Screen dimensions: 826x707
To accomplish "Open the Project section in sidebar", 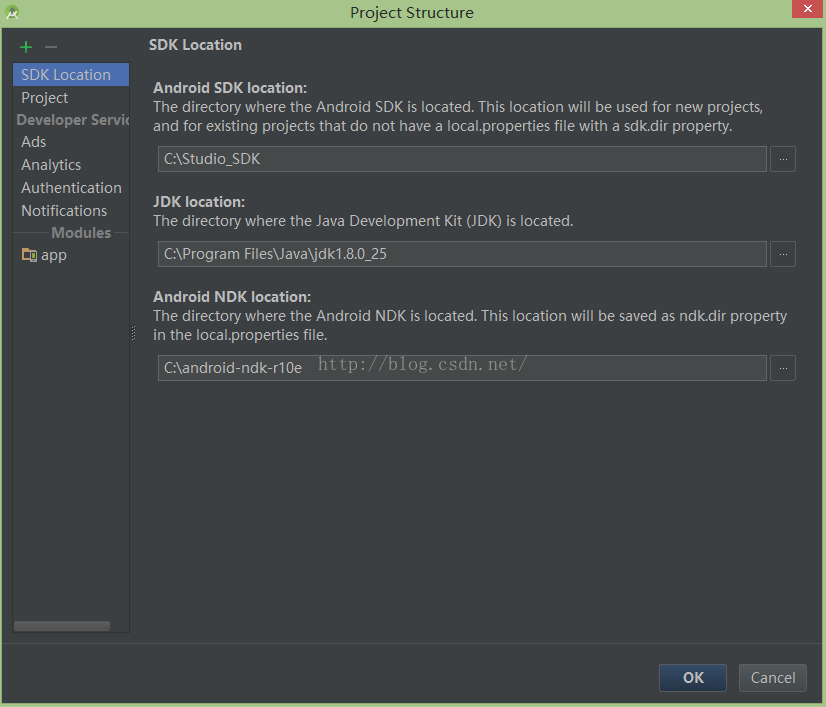I will click(71, 98).
